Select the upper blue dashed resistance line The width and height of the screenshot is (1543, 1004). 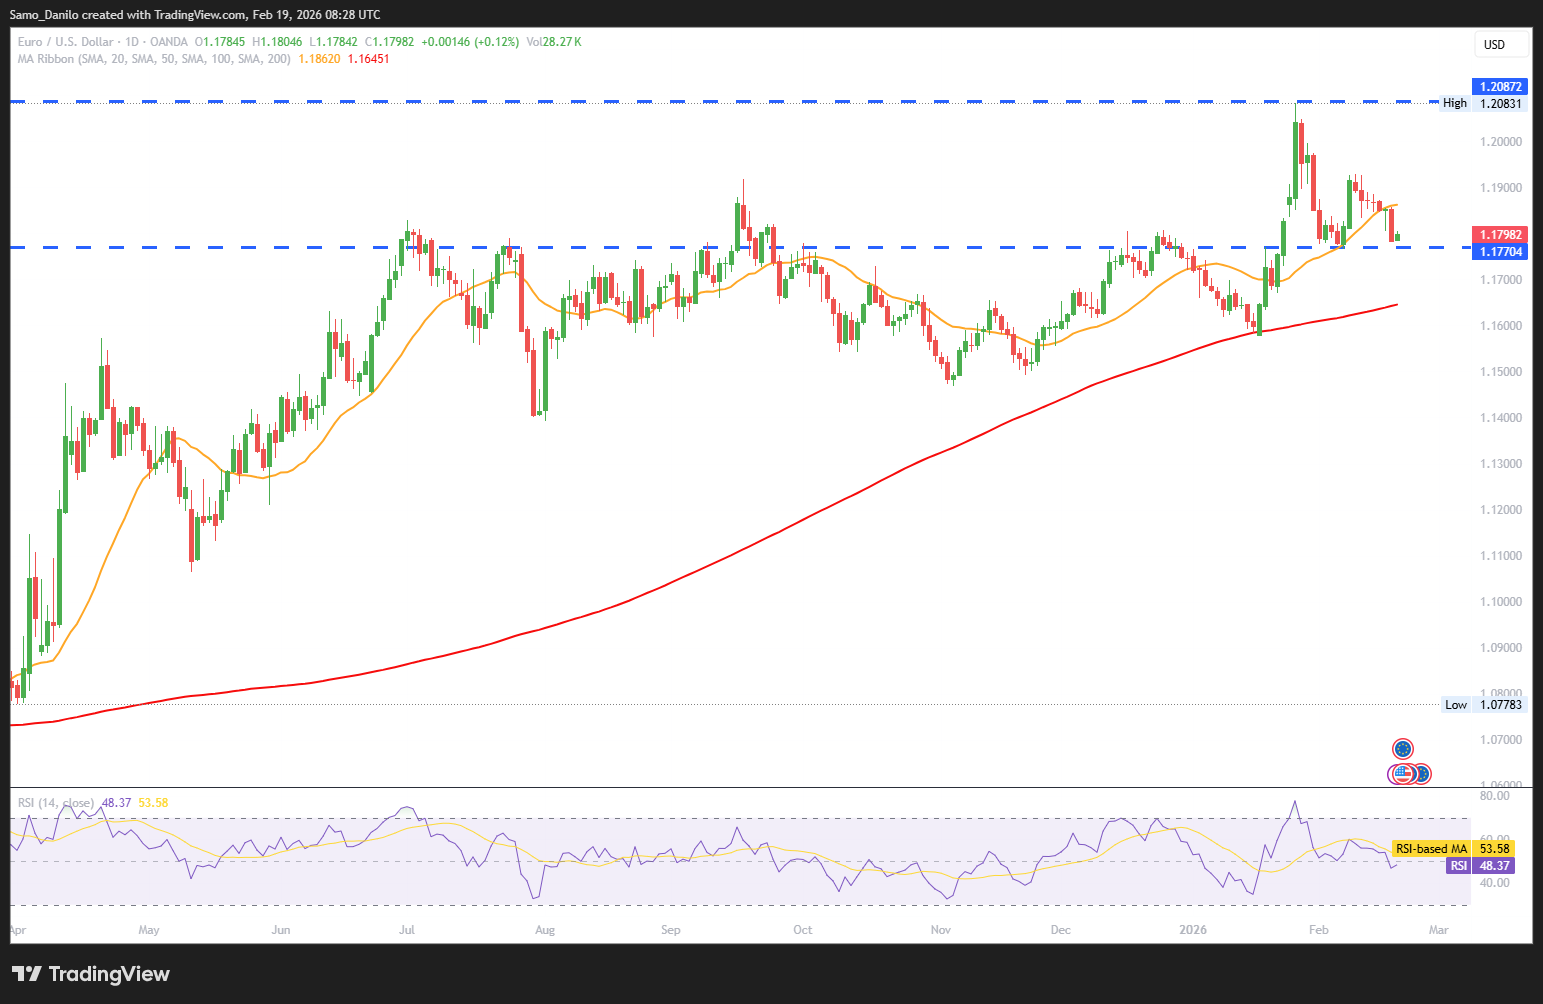(x=700, y=102)
